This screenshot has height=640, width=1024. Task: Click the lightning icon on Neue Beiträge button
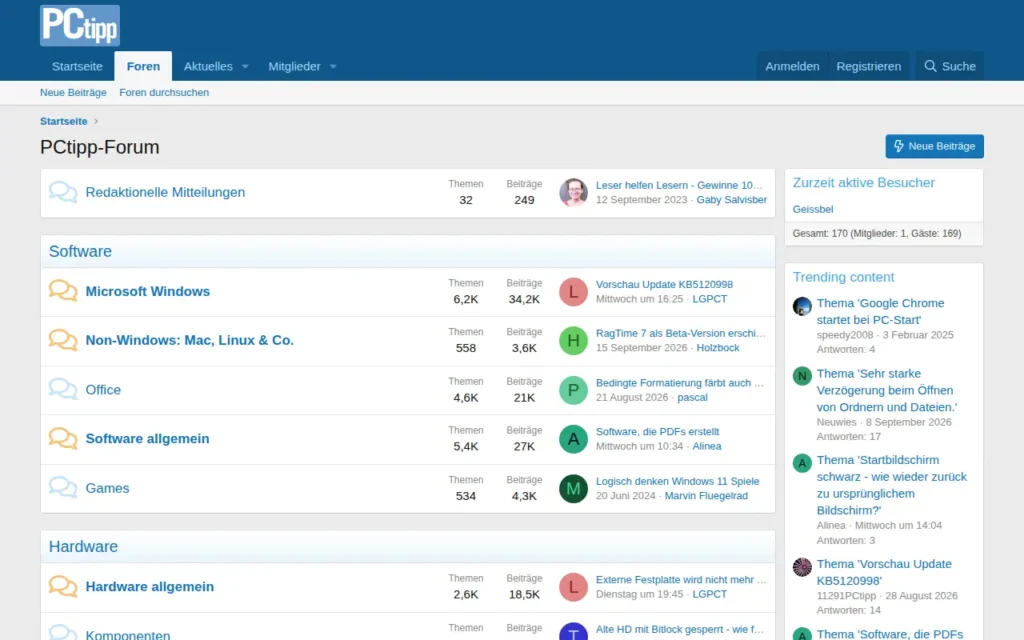[899, 146]
